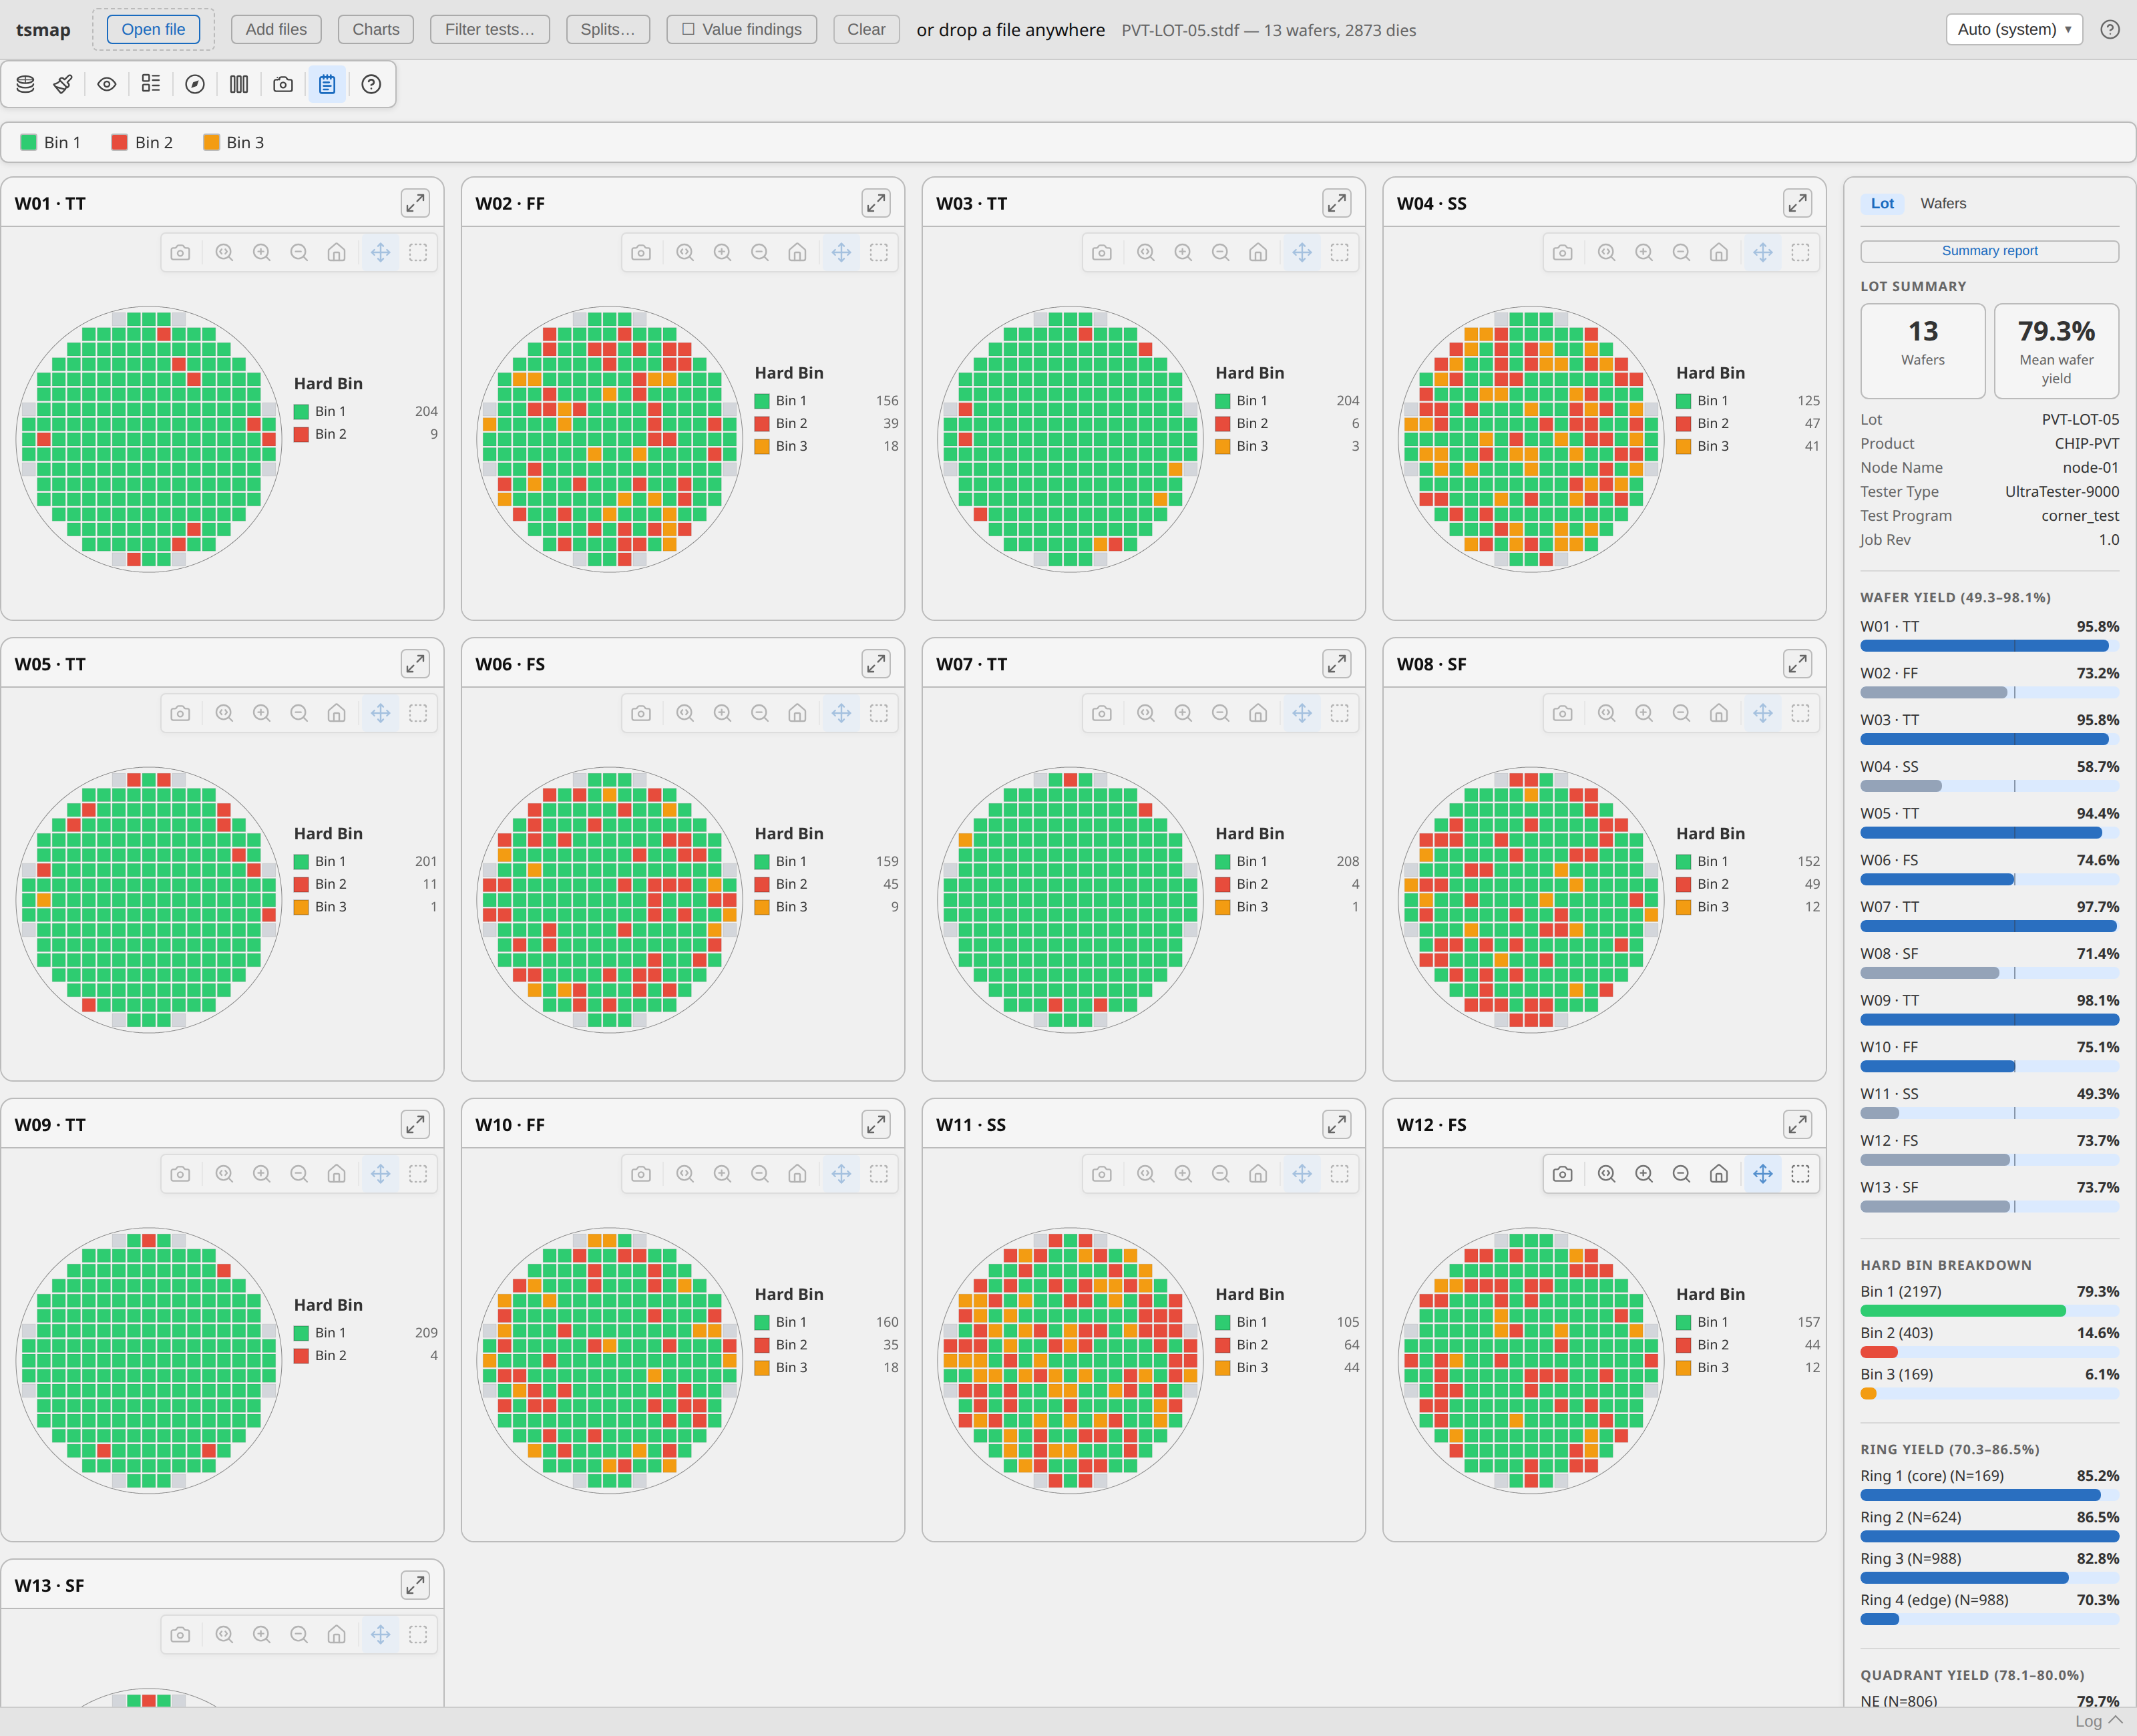The height and width of the screenshot is (1736, 2137).
Task: Click the W03 · TT wafer map thumbnail
Action: pyautogui.click(x=1070, y=439)
